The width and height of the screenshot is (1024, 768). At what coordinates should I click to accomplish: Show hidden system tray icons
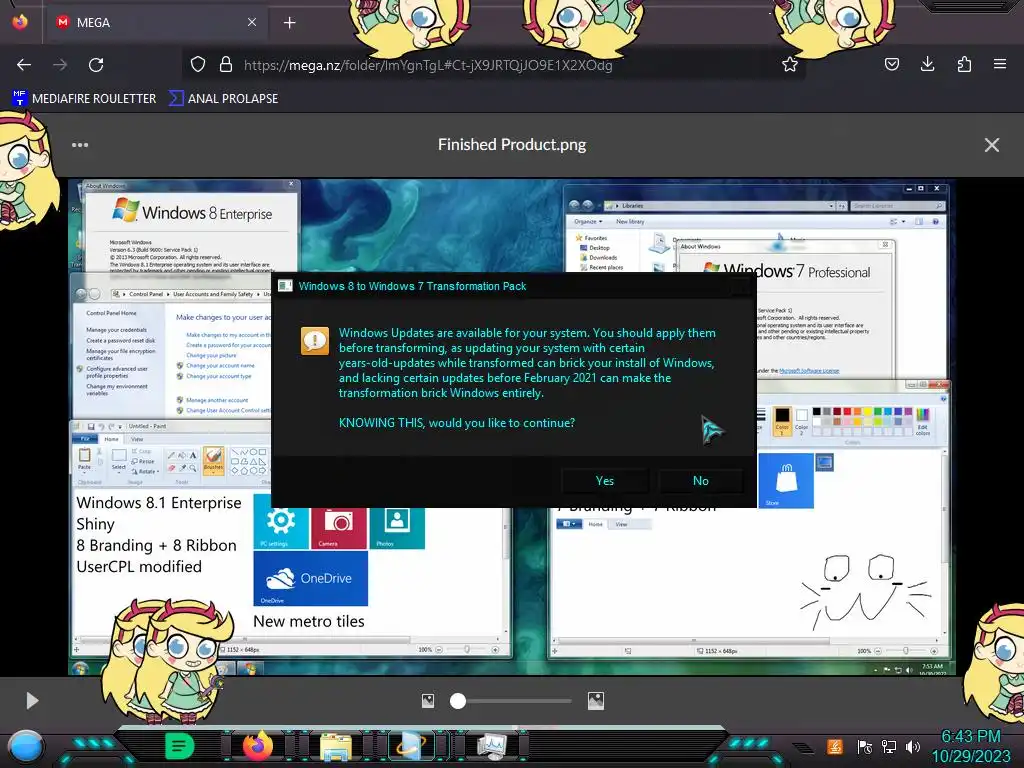pos(804,748)
